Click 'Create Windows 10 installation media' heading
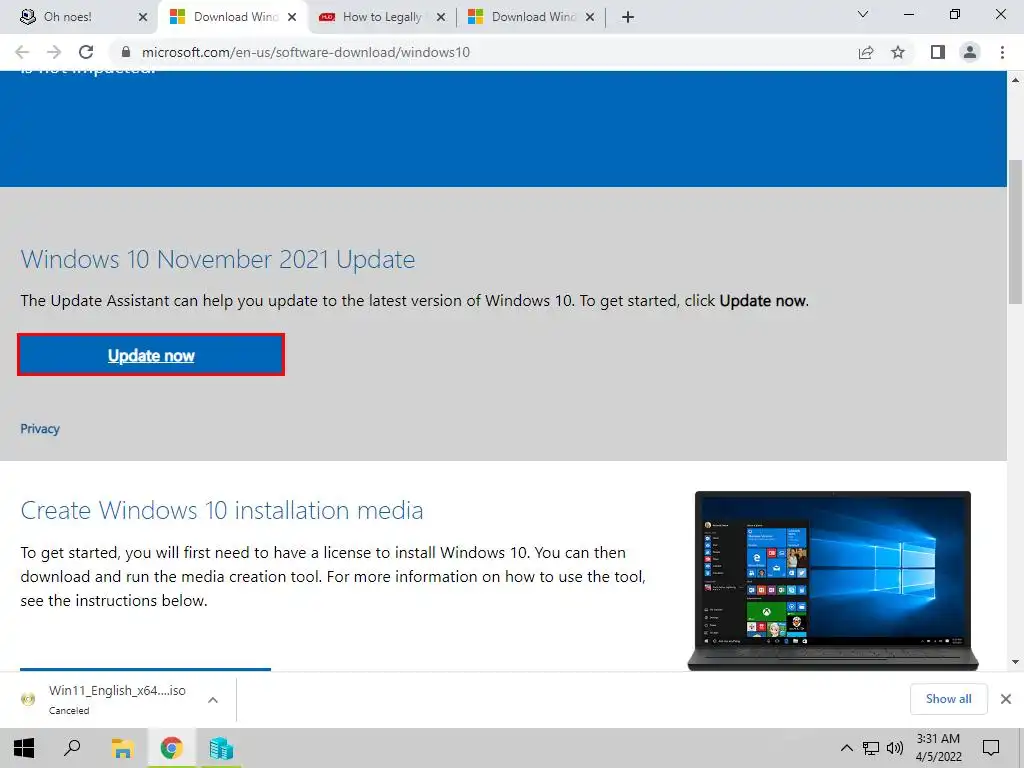Viewport: 1024px width, 768px height. [221, 510]
